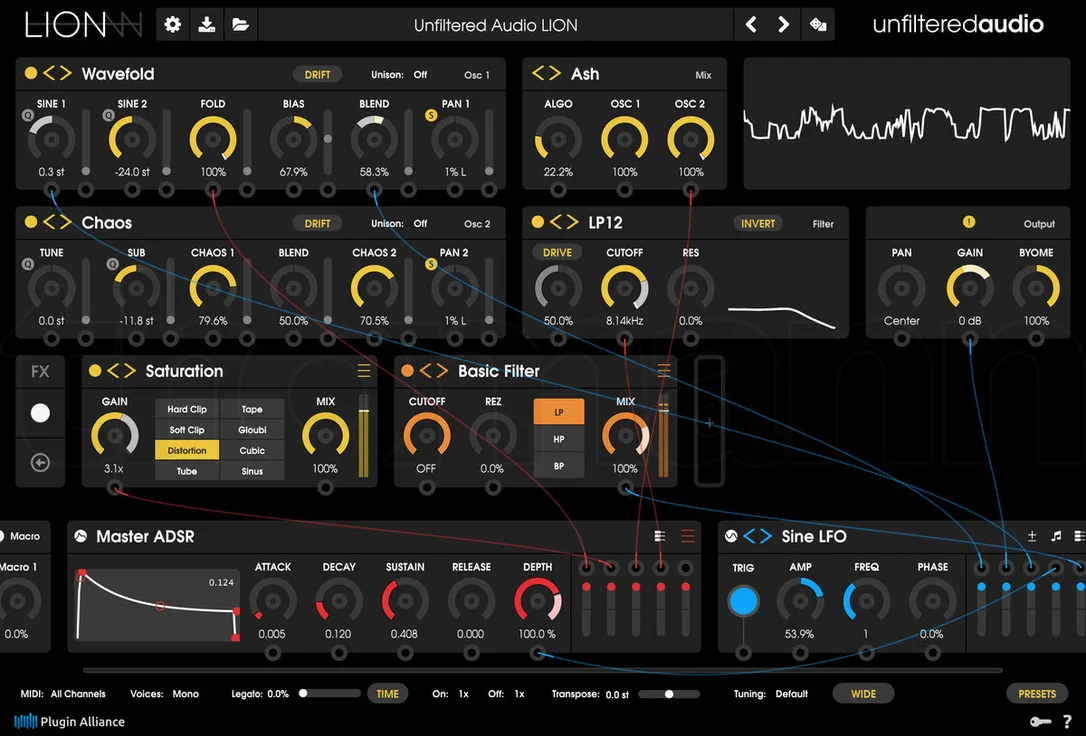Select the Tube saturation mode
Image resolution: width=1086 pixels, height=736 pixels.
point(187,471)
